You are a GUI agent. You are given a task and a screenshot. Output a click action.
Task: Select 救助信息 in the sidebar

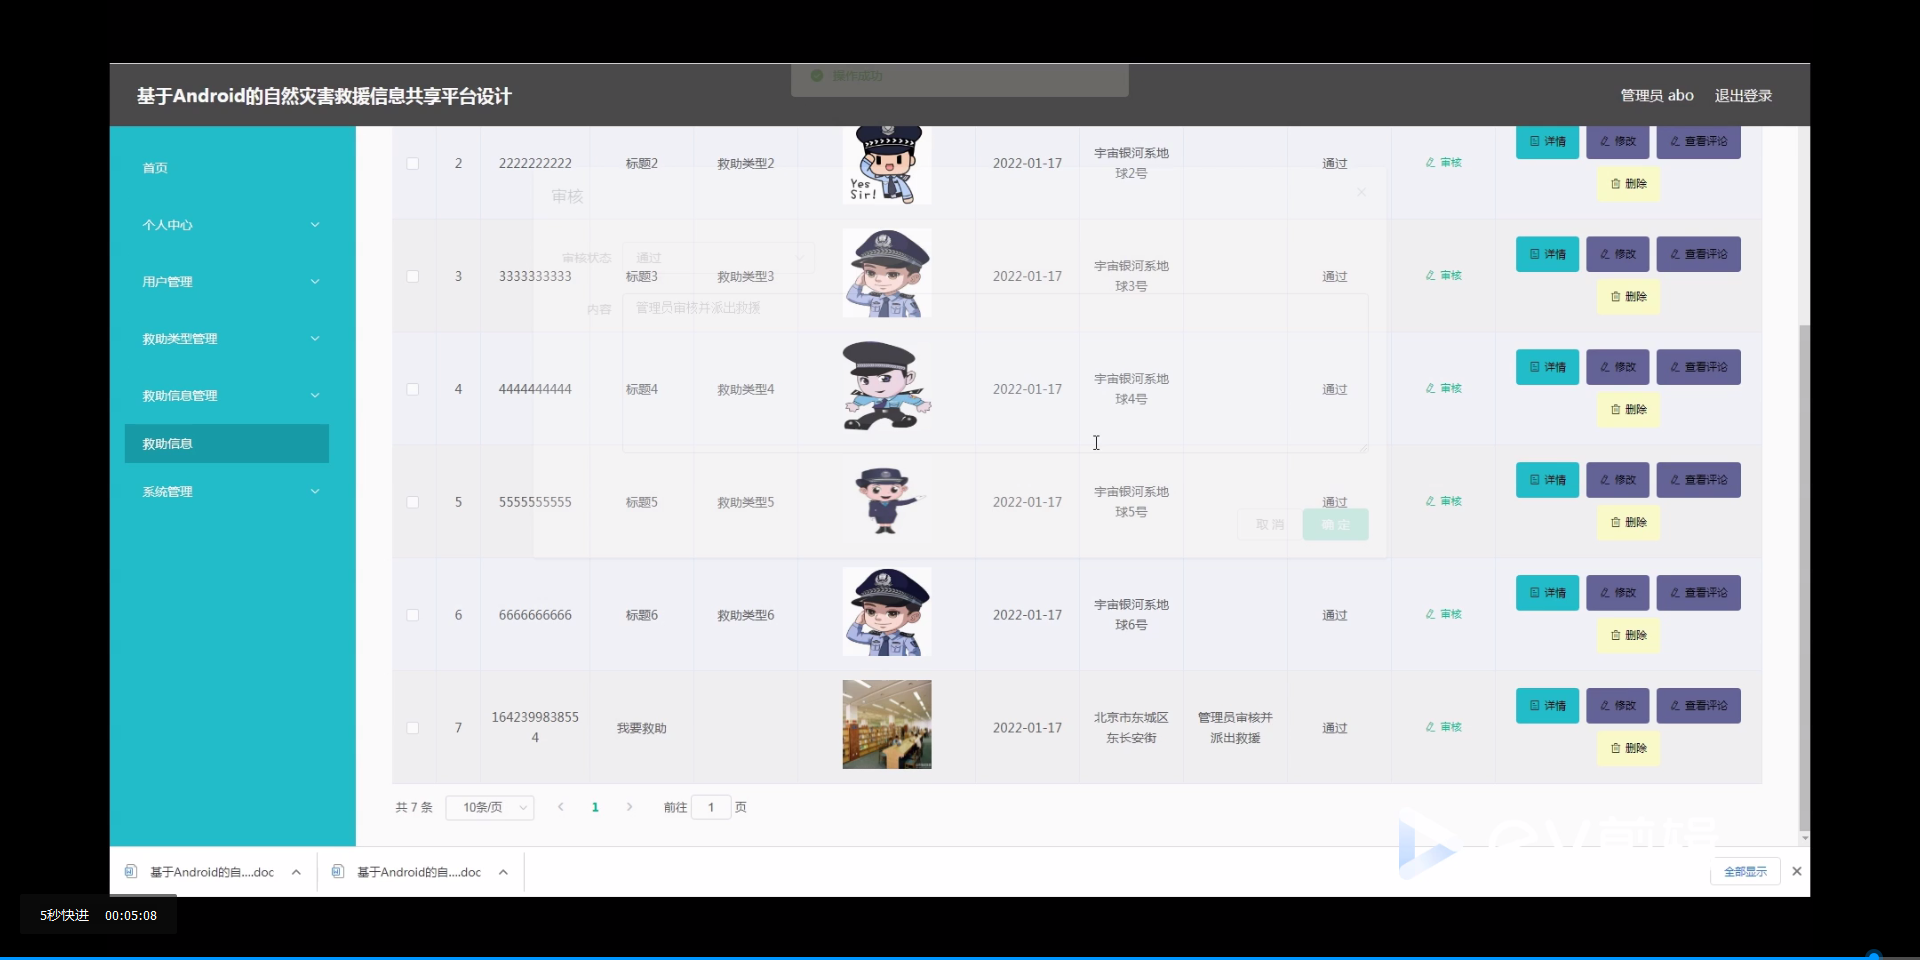coord(226,443)
